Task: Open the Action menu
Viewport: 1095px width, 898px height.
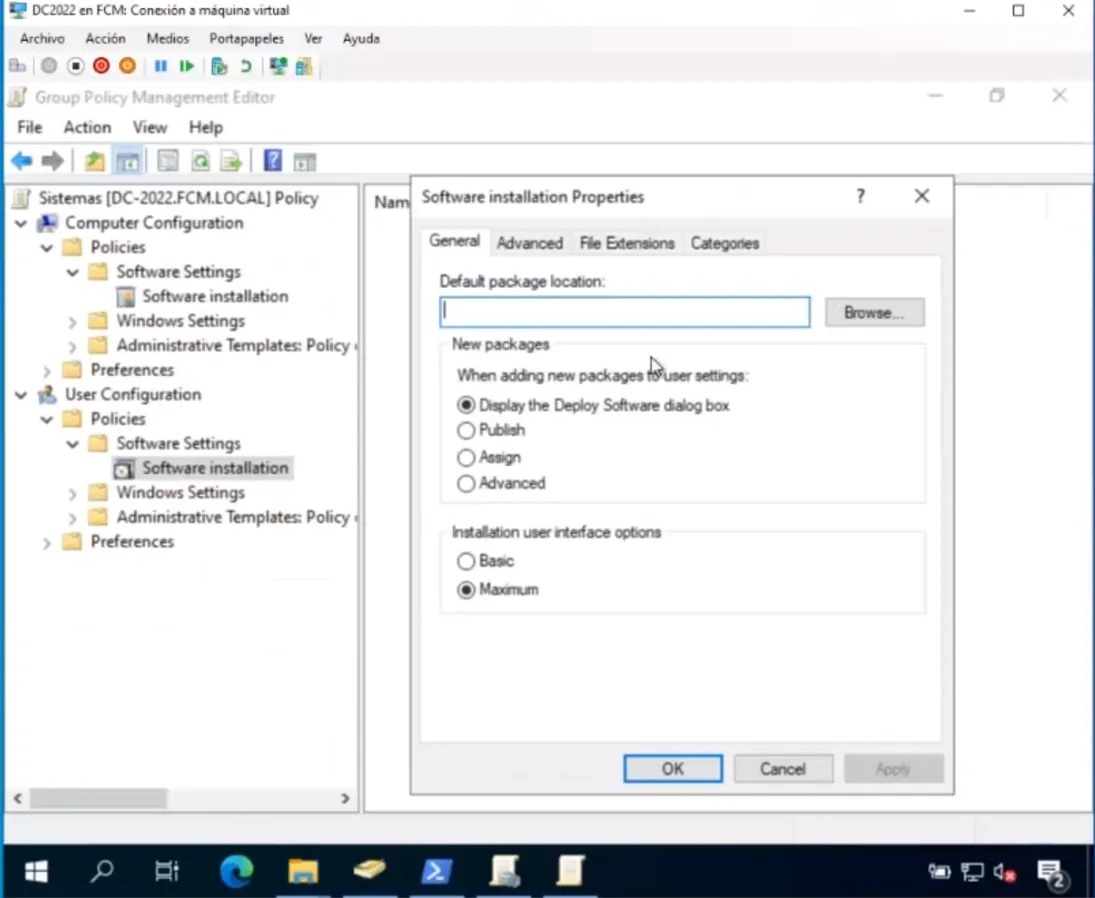Action: (x=87, y=127)
